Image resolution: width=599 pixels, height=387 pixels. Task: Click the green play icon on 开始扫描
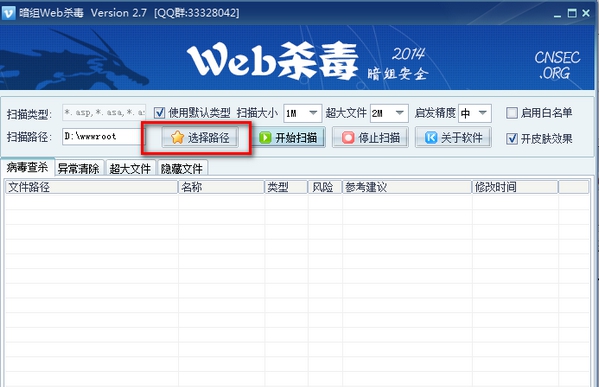[265, 138]
